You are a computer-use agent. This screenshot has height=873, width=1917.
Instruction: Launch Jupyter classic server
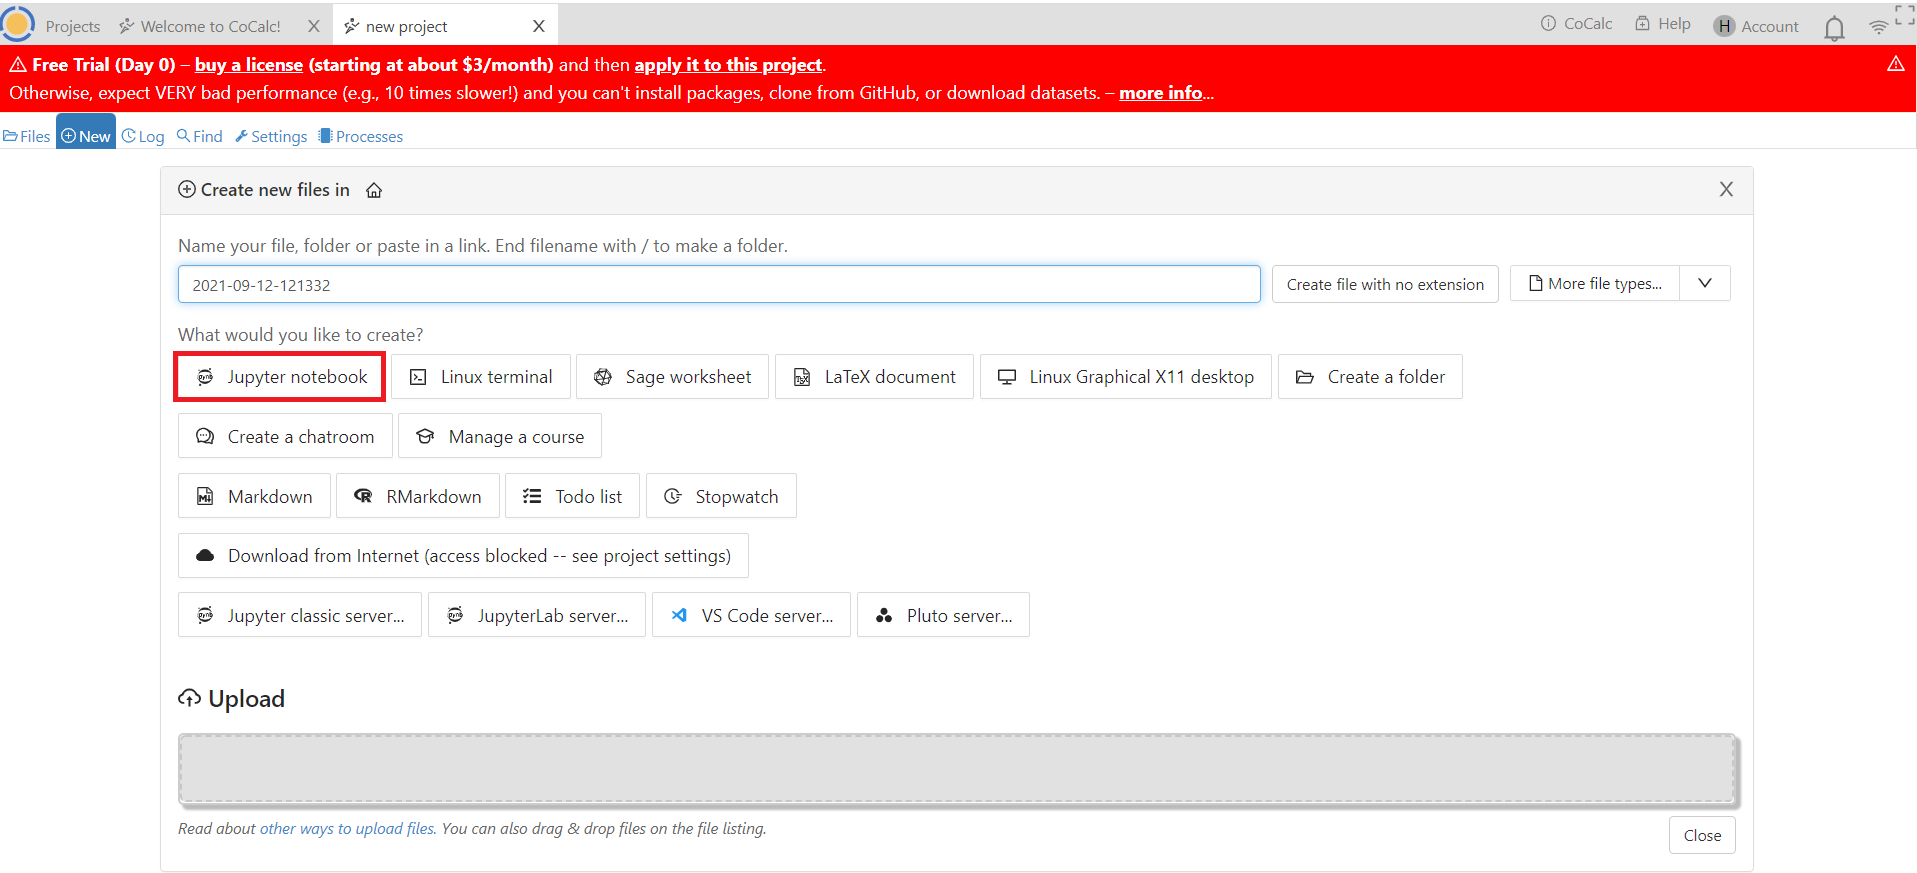(x=300, y=616)
